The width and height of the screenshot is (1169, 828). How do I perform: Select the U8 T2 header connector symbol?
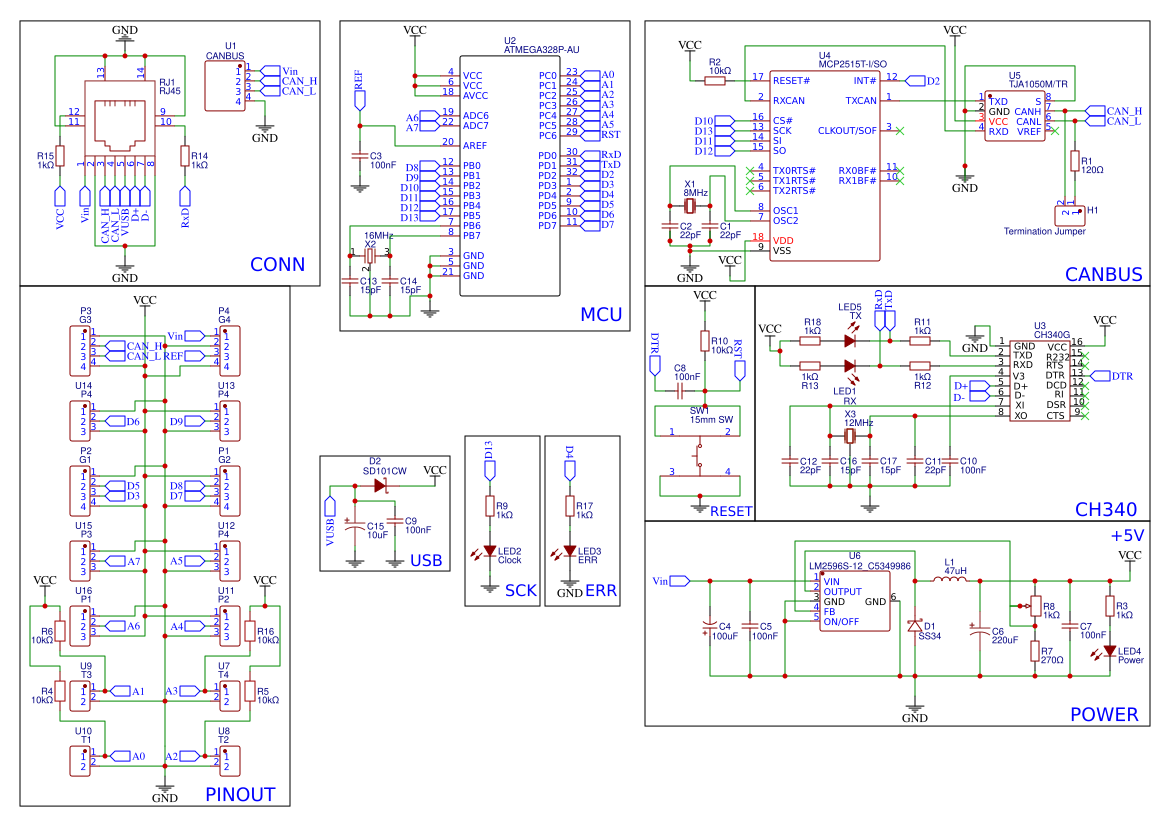pyautogui.click(x=230, y=761)
